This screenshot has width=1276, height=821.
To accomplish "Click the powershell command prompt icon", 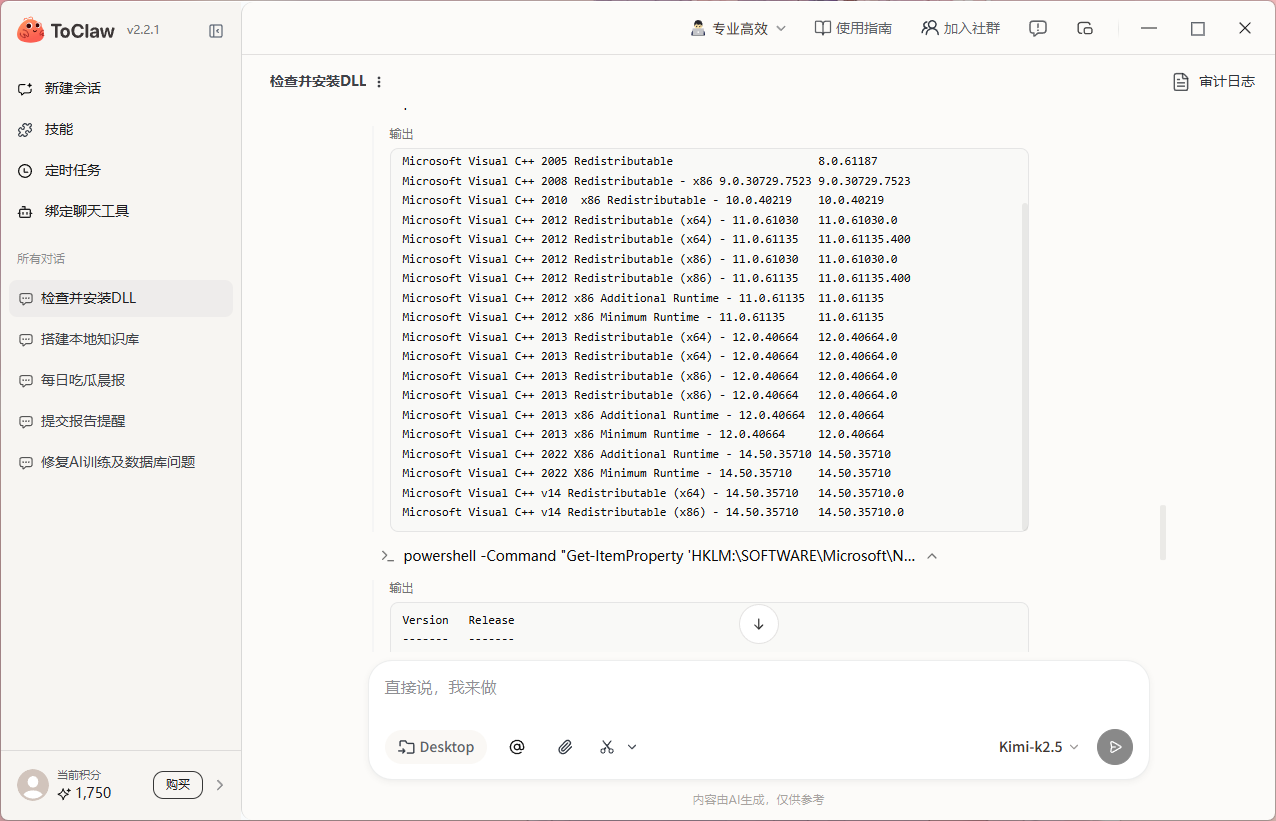I will pos(387,556).
